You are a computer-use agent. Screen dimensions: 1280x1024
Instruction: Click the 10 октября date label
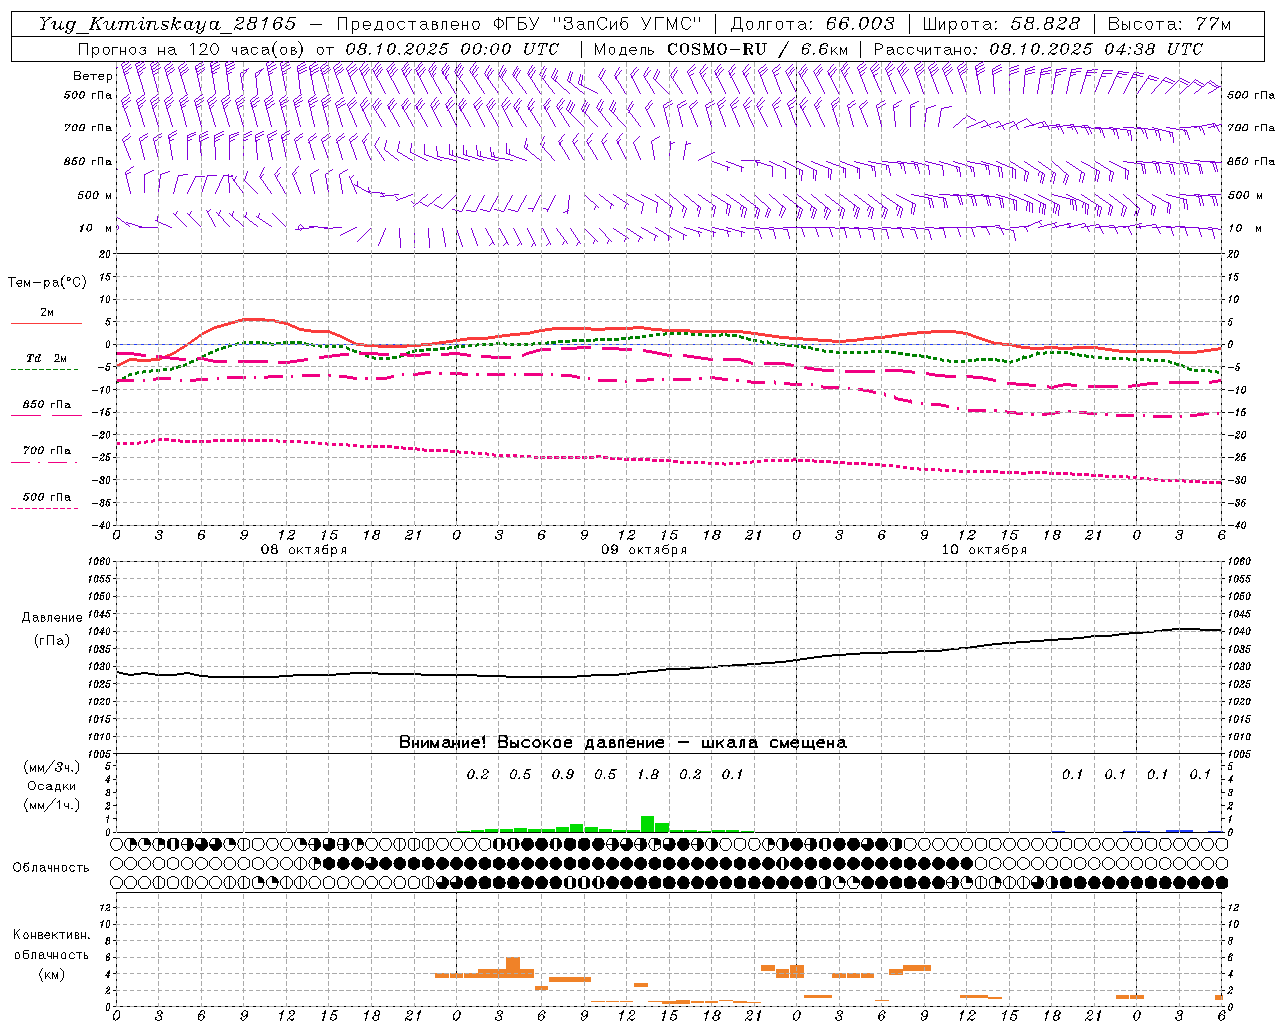pos(984,550)
